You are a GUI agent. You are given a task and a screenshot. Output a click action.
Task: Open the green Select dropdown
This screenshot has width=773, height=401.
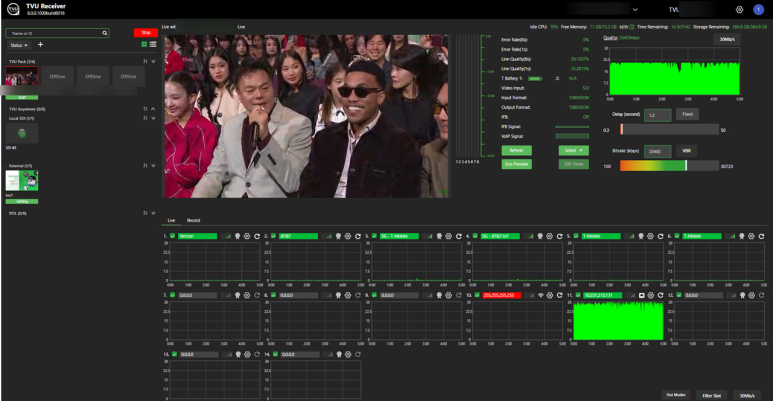573,150
